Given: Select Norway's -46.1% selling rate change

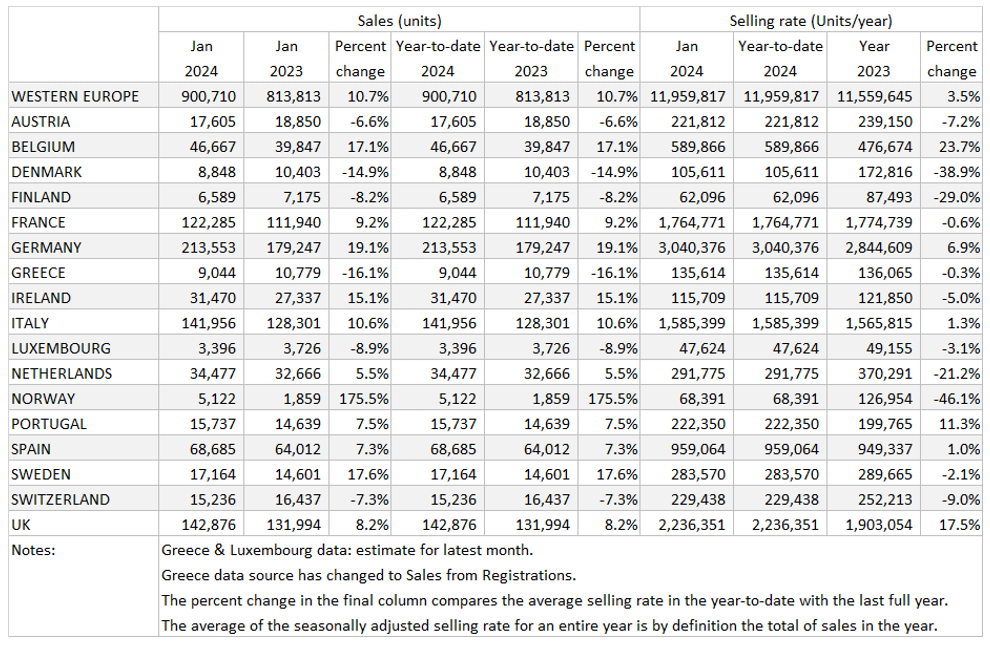Looking at the screenshot, I should click(x=955, y=398).
